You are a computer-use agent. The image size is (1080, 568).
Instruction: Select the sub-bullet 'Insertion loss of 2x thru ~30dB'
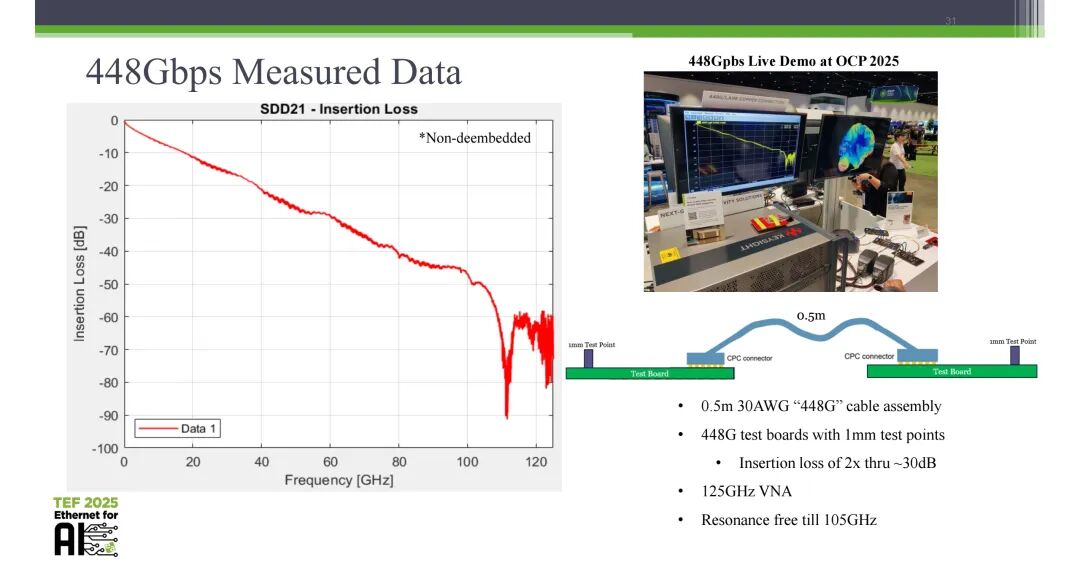(838, 463)
